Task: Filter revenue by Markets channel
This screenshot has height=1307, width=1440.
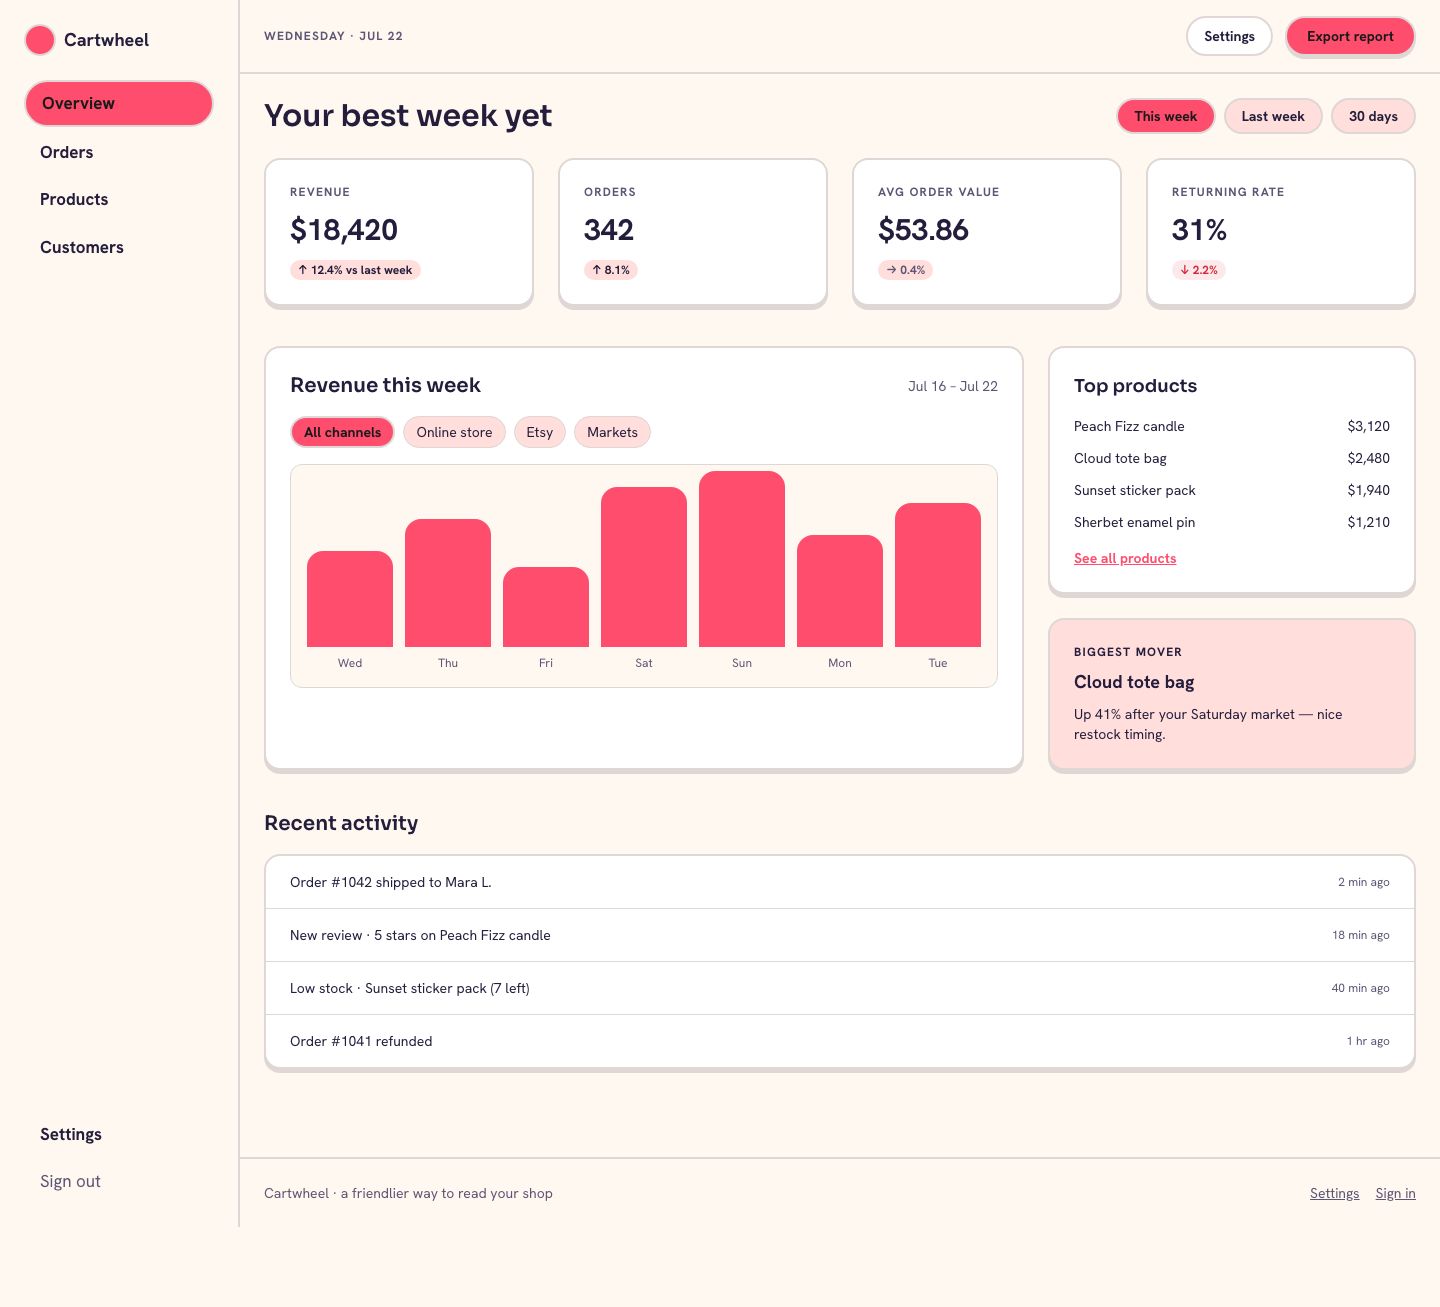Action: (612, 432)
